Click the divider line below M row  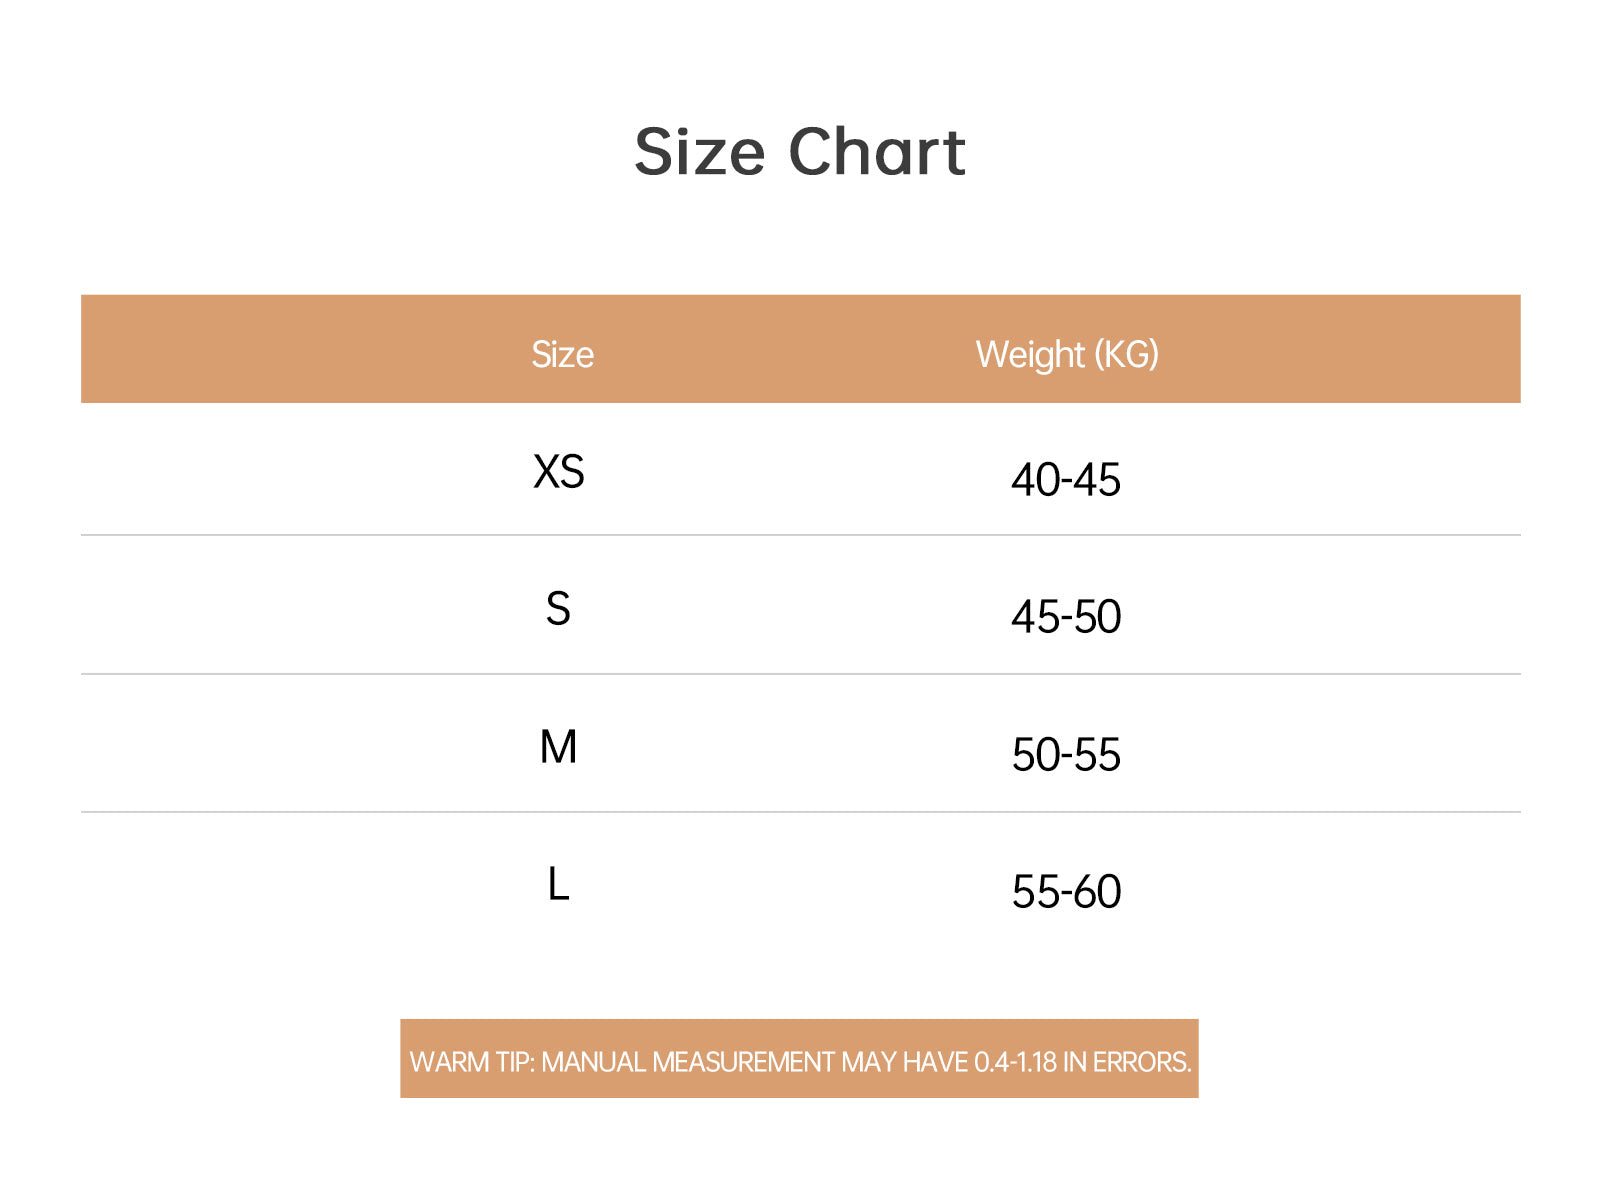tap(800, 812)
